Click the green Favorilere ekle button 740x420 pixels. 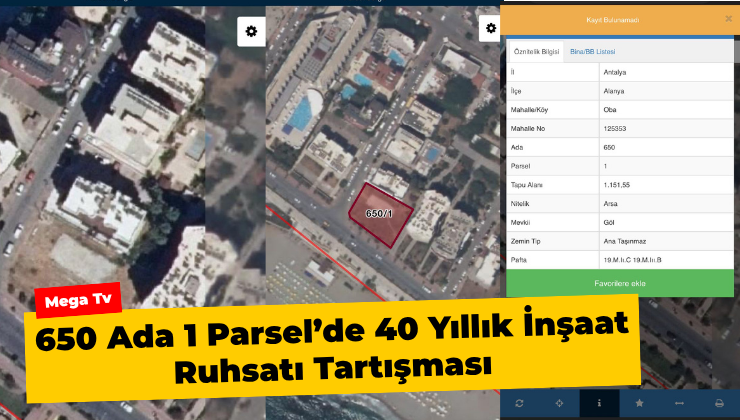click(x=620, y=283)
